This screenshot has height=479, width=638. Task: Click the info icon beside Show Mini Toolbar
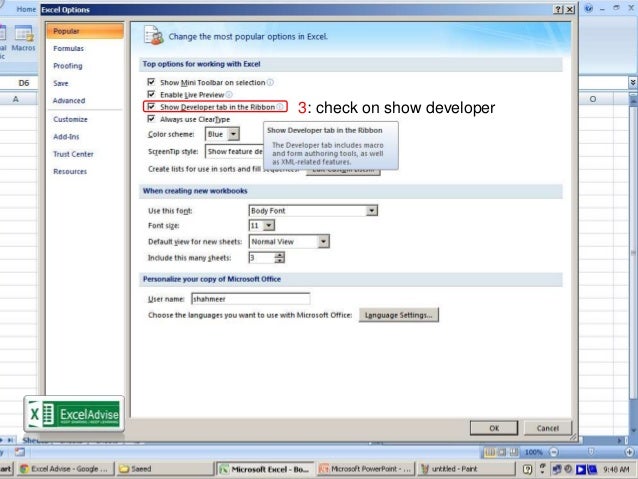pos(270,82)
